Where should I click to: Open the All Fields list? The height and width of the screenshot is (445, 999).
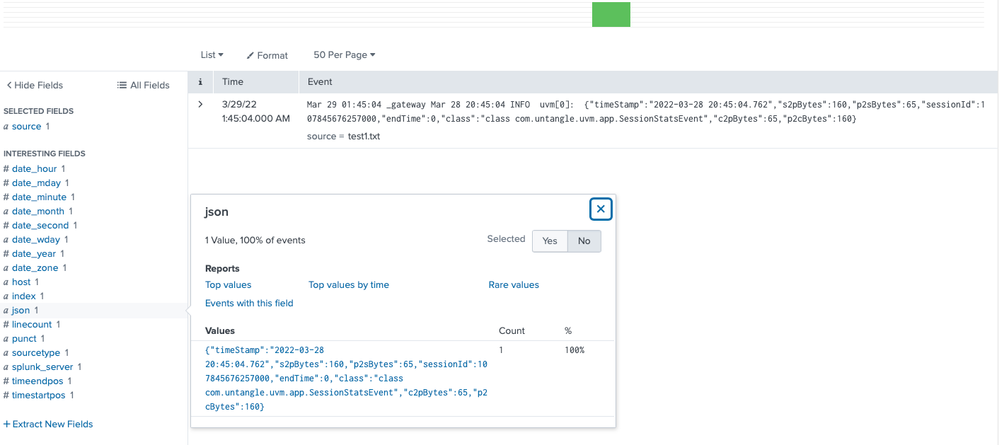point(143,85)
